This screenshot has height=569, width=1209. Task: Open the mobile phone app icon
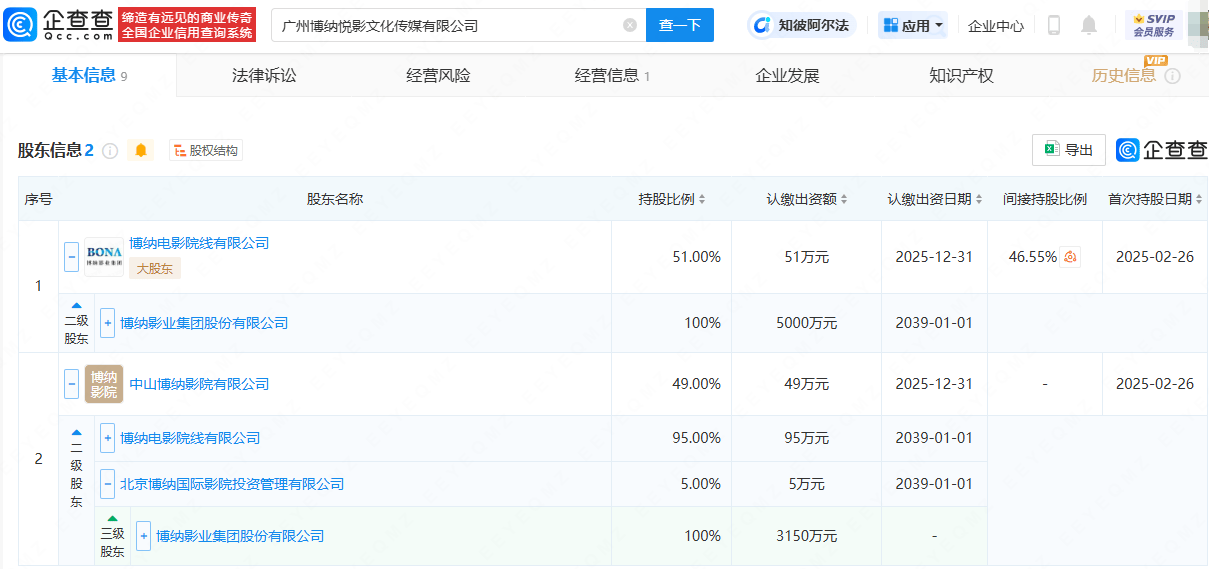click(1054, 25)
